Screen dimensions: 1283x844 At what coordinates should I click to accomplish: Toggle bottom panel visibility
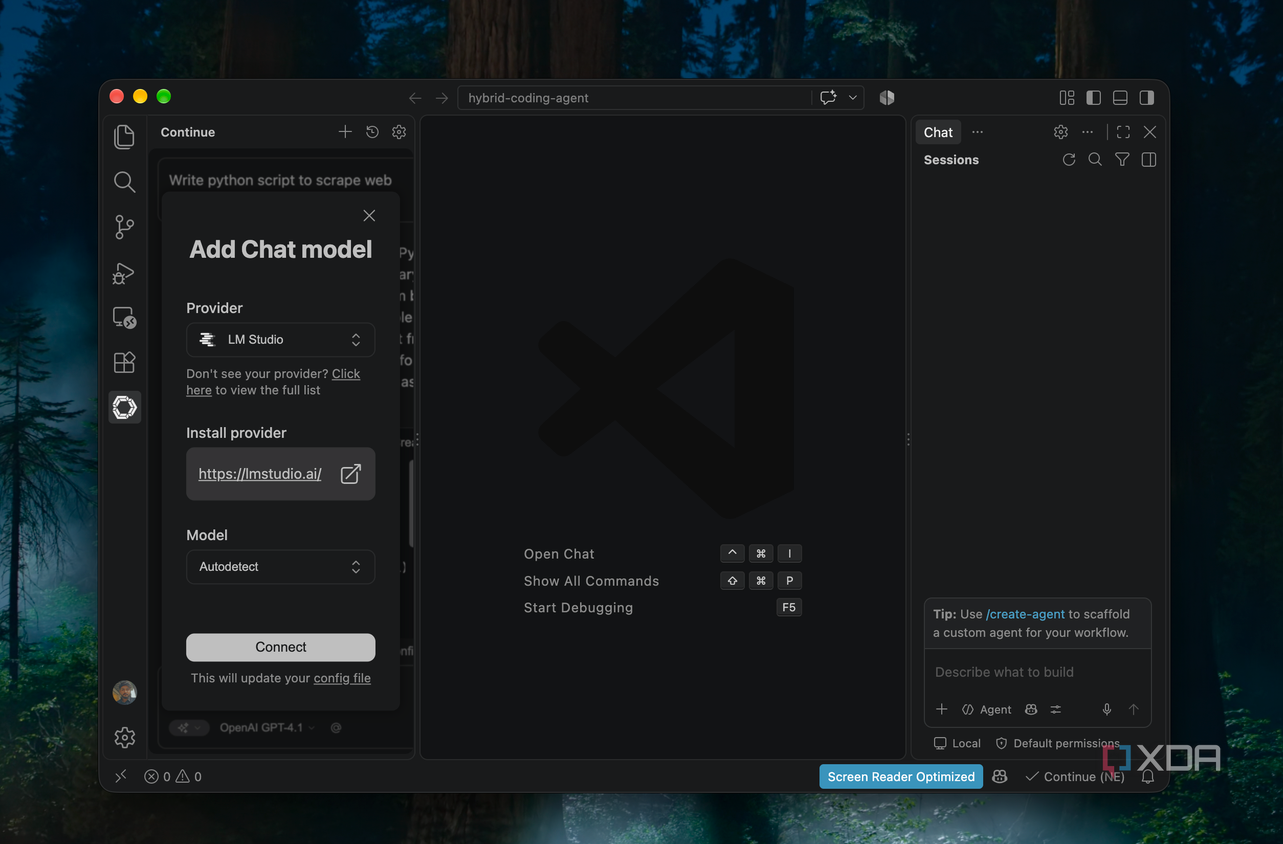1120,98
